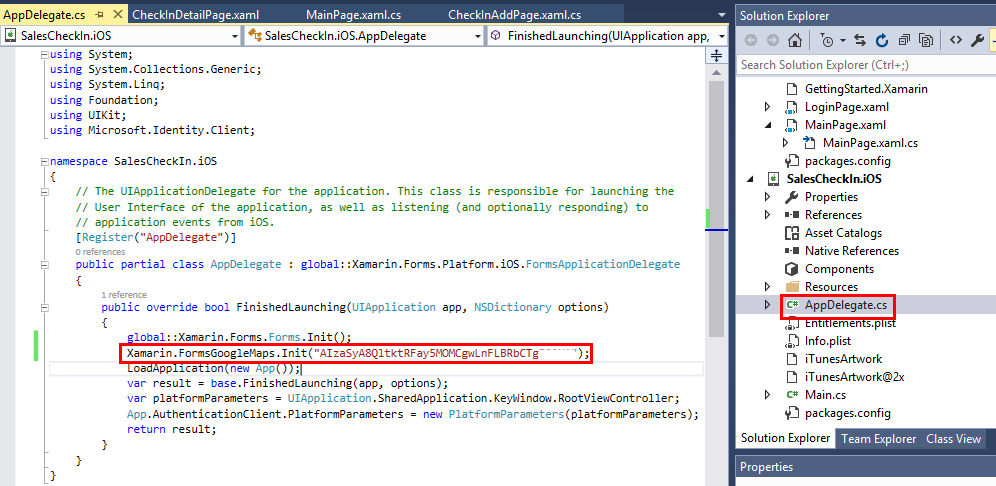Open document tabs overflow dropdown arrow
The height and width of the screenshot is (486, 996).
coord(721,15)
